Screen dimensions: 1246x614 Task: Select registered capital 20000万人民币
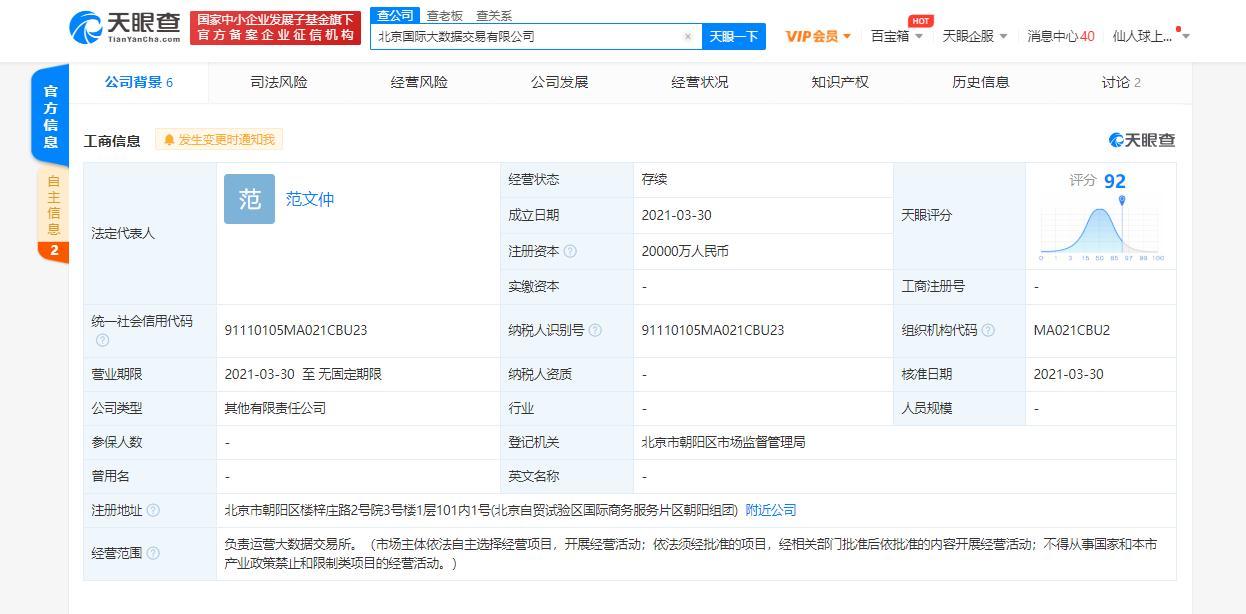point(685,251)
